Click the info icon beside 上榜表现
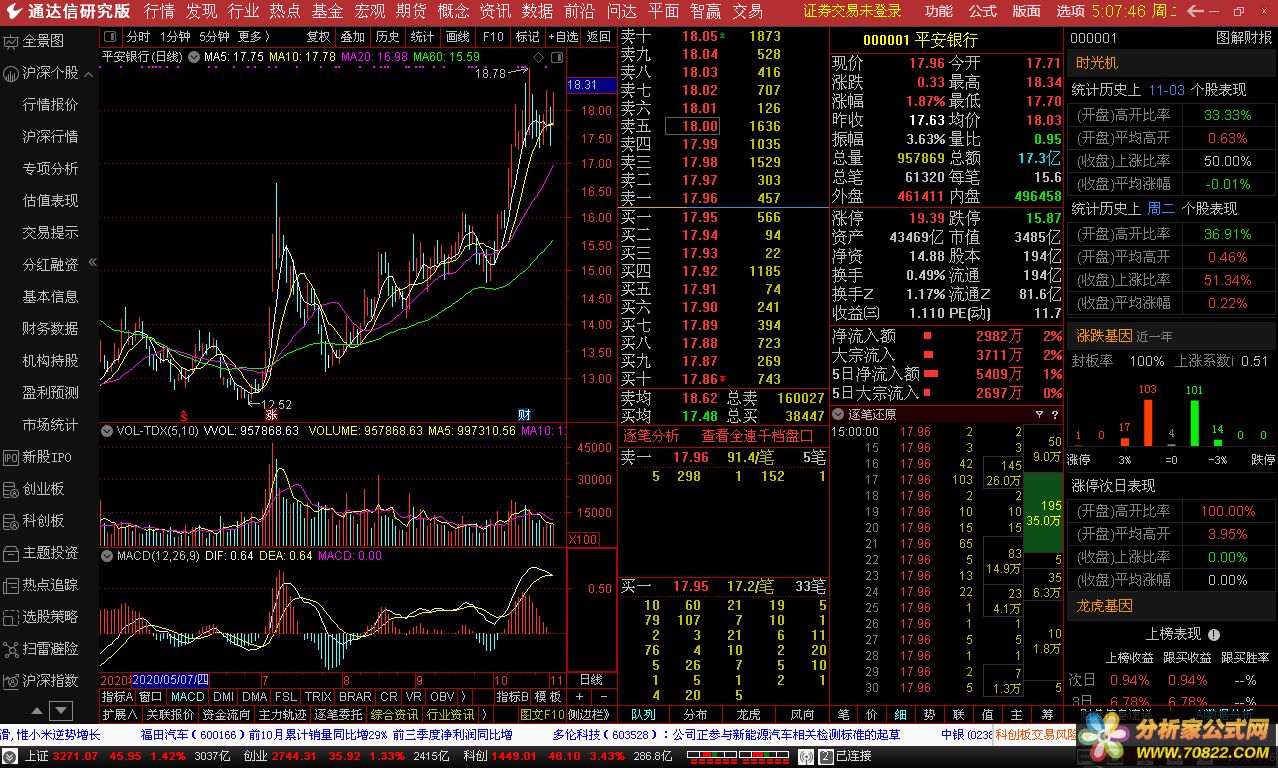Image resolution: width=1278 pixels, height=768 pixels. pyautogui.click(x=1214, y=634)
